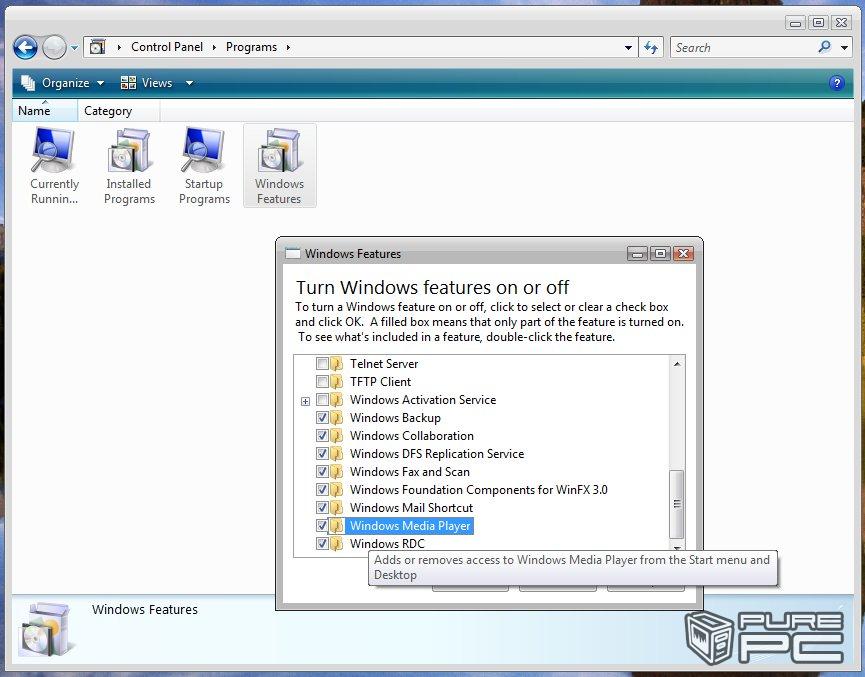Click the Forward navigation arrow button
Image resolution: width=865 pixels, height=677 pixels.
54,47
